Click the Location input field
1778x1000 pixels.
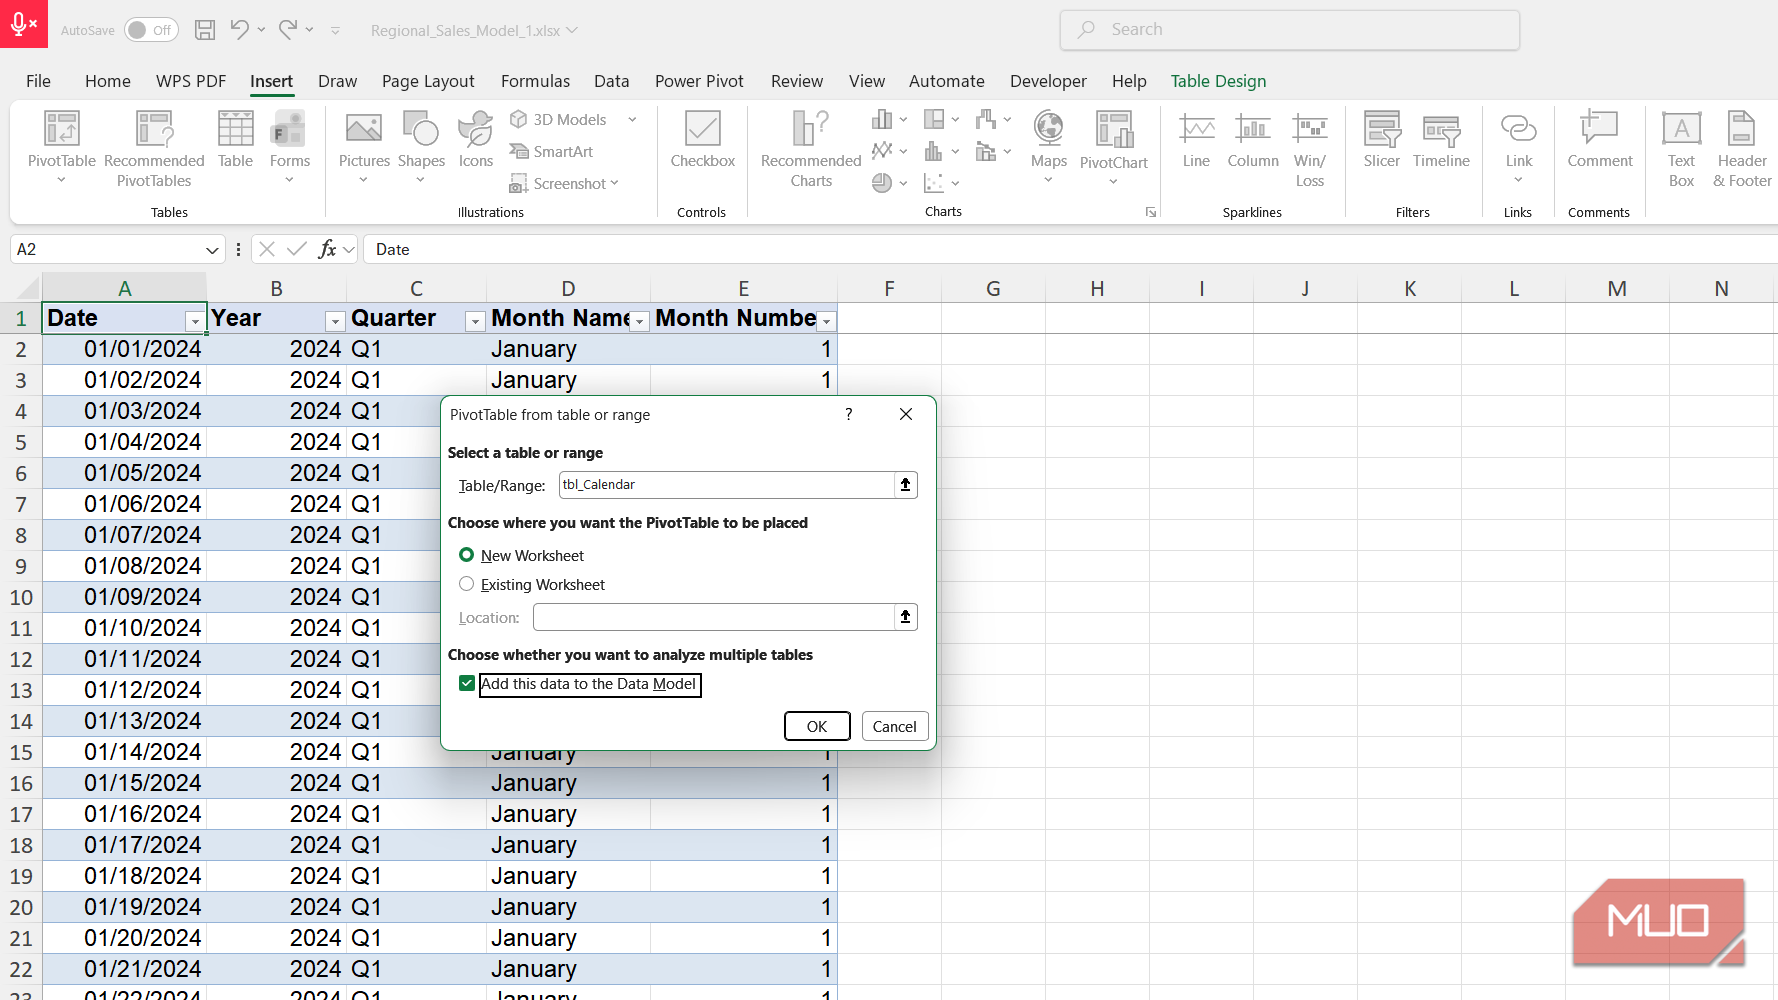pos(713,617)
